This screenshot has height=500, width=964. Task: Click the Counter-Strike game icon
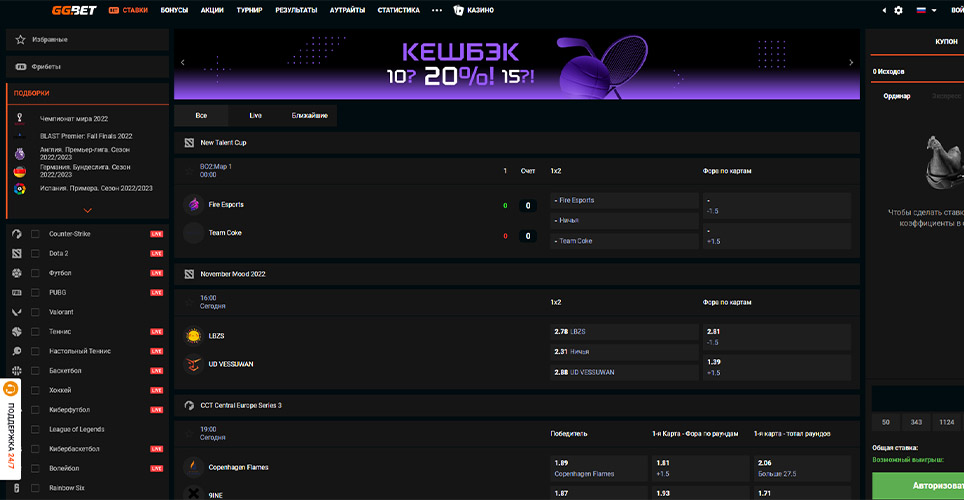[17, 234]
